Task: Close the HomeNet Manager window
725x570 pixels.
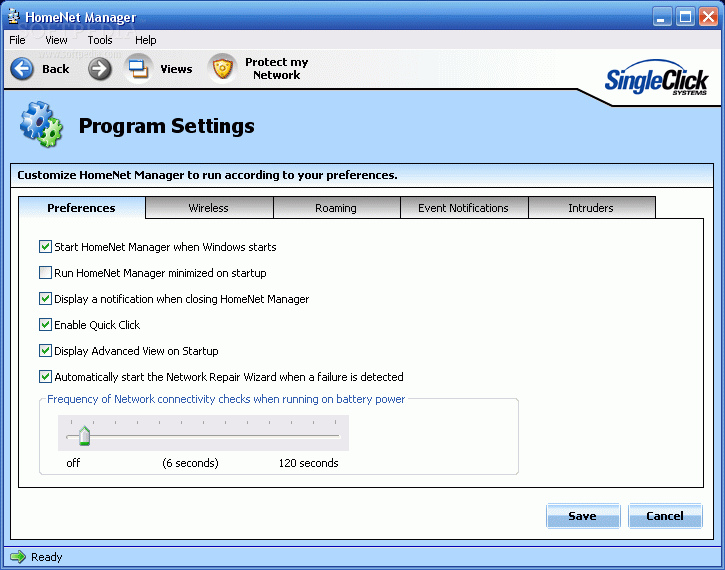Action: (x=708, y=18)
